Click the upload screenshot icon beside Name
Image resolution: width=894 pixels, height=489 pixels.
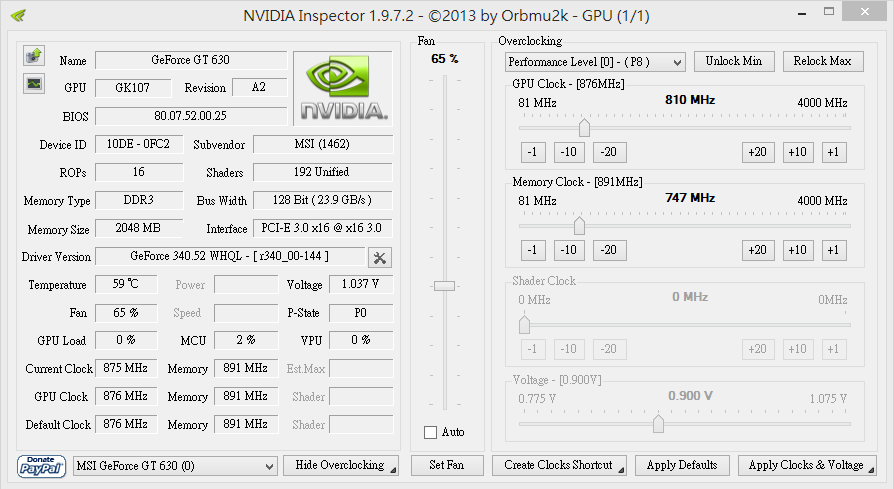click(34, 56)
